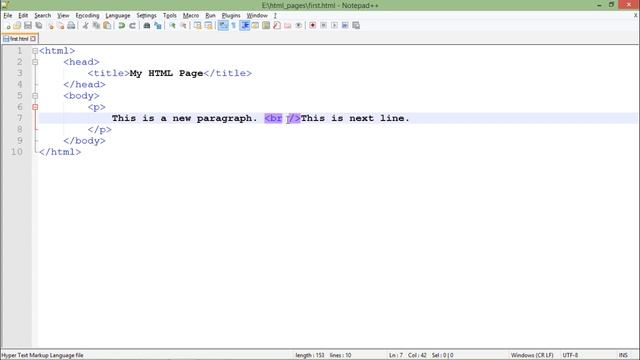Toggle the Document map panel

pyautogui.click(x=266, y=26)
